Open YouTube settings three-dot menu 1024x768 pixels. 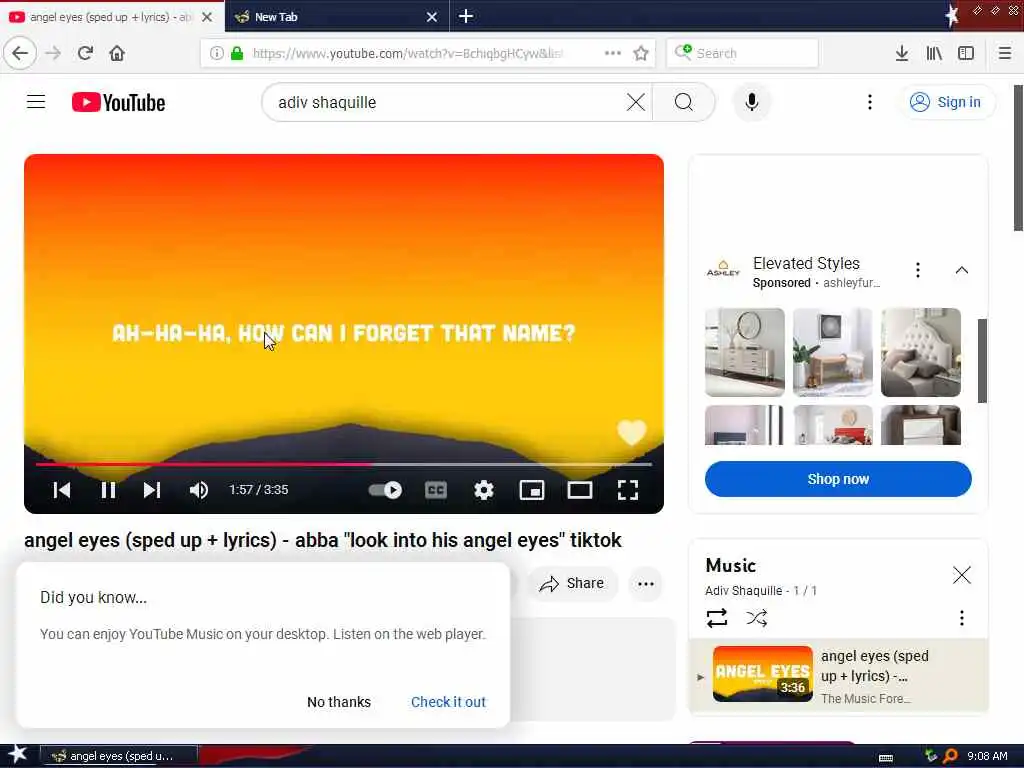(x=869, y=102)
